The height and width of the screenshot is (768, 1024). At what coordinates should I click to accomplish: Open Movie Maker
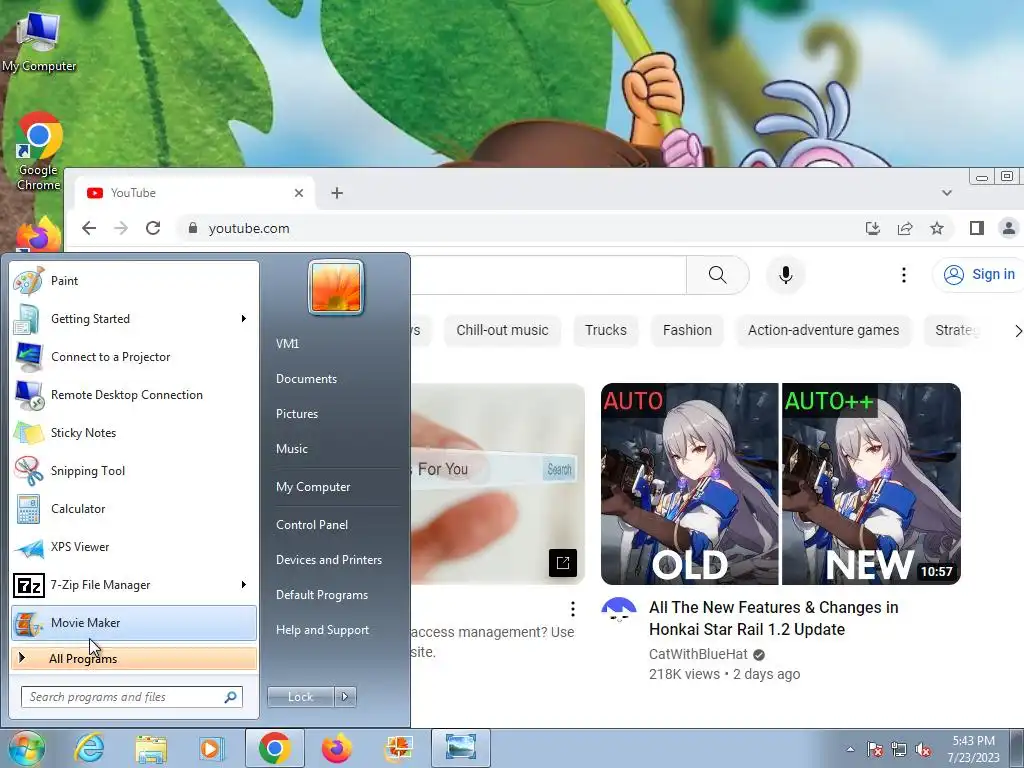[134, 622]
